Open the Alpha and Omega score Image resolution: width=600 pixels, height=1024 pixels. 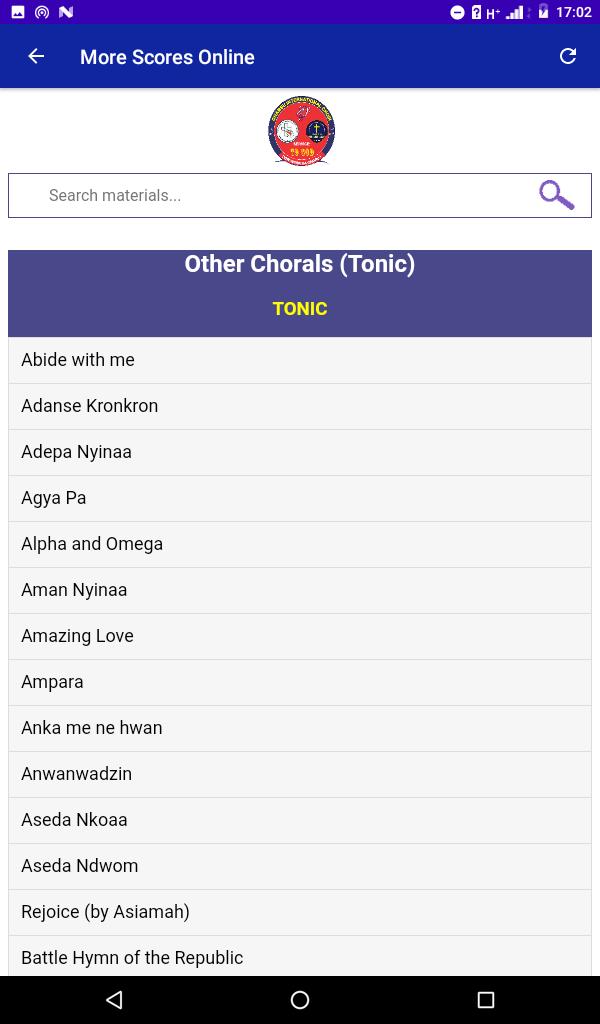tap(300, 544)
